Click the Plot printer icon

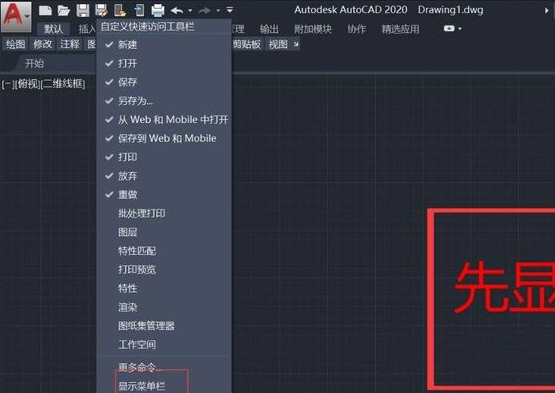[x=158, y=11]
